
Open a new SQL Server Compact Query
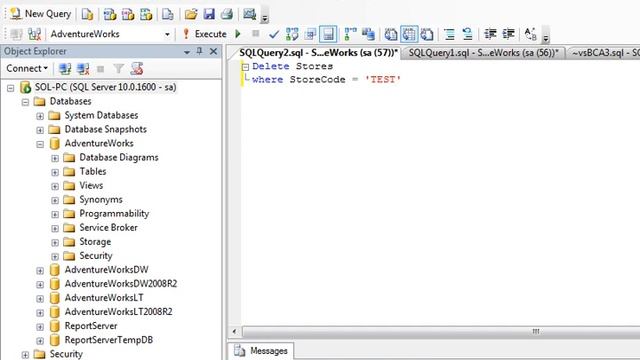click(168, 14)
